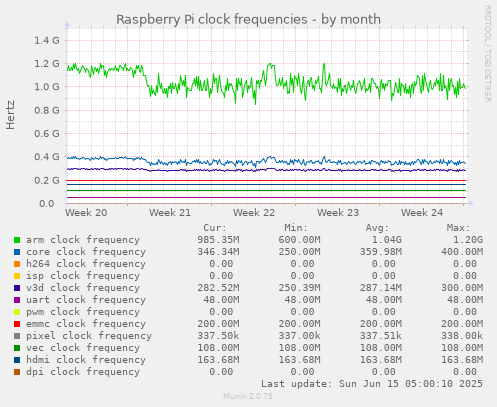Select the 'hdmi clock frequency' legend label
The height and width of the screenshot is (407, 497).
[86, 360]
